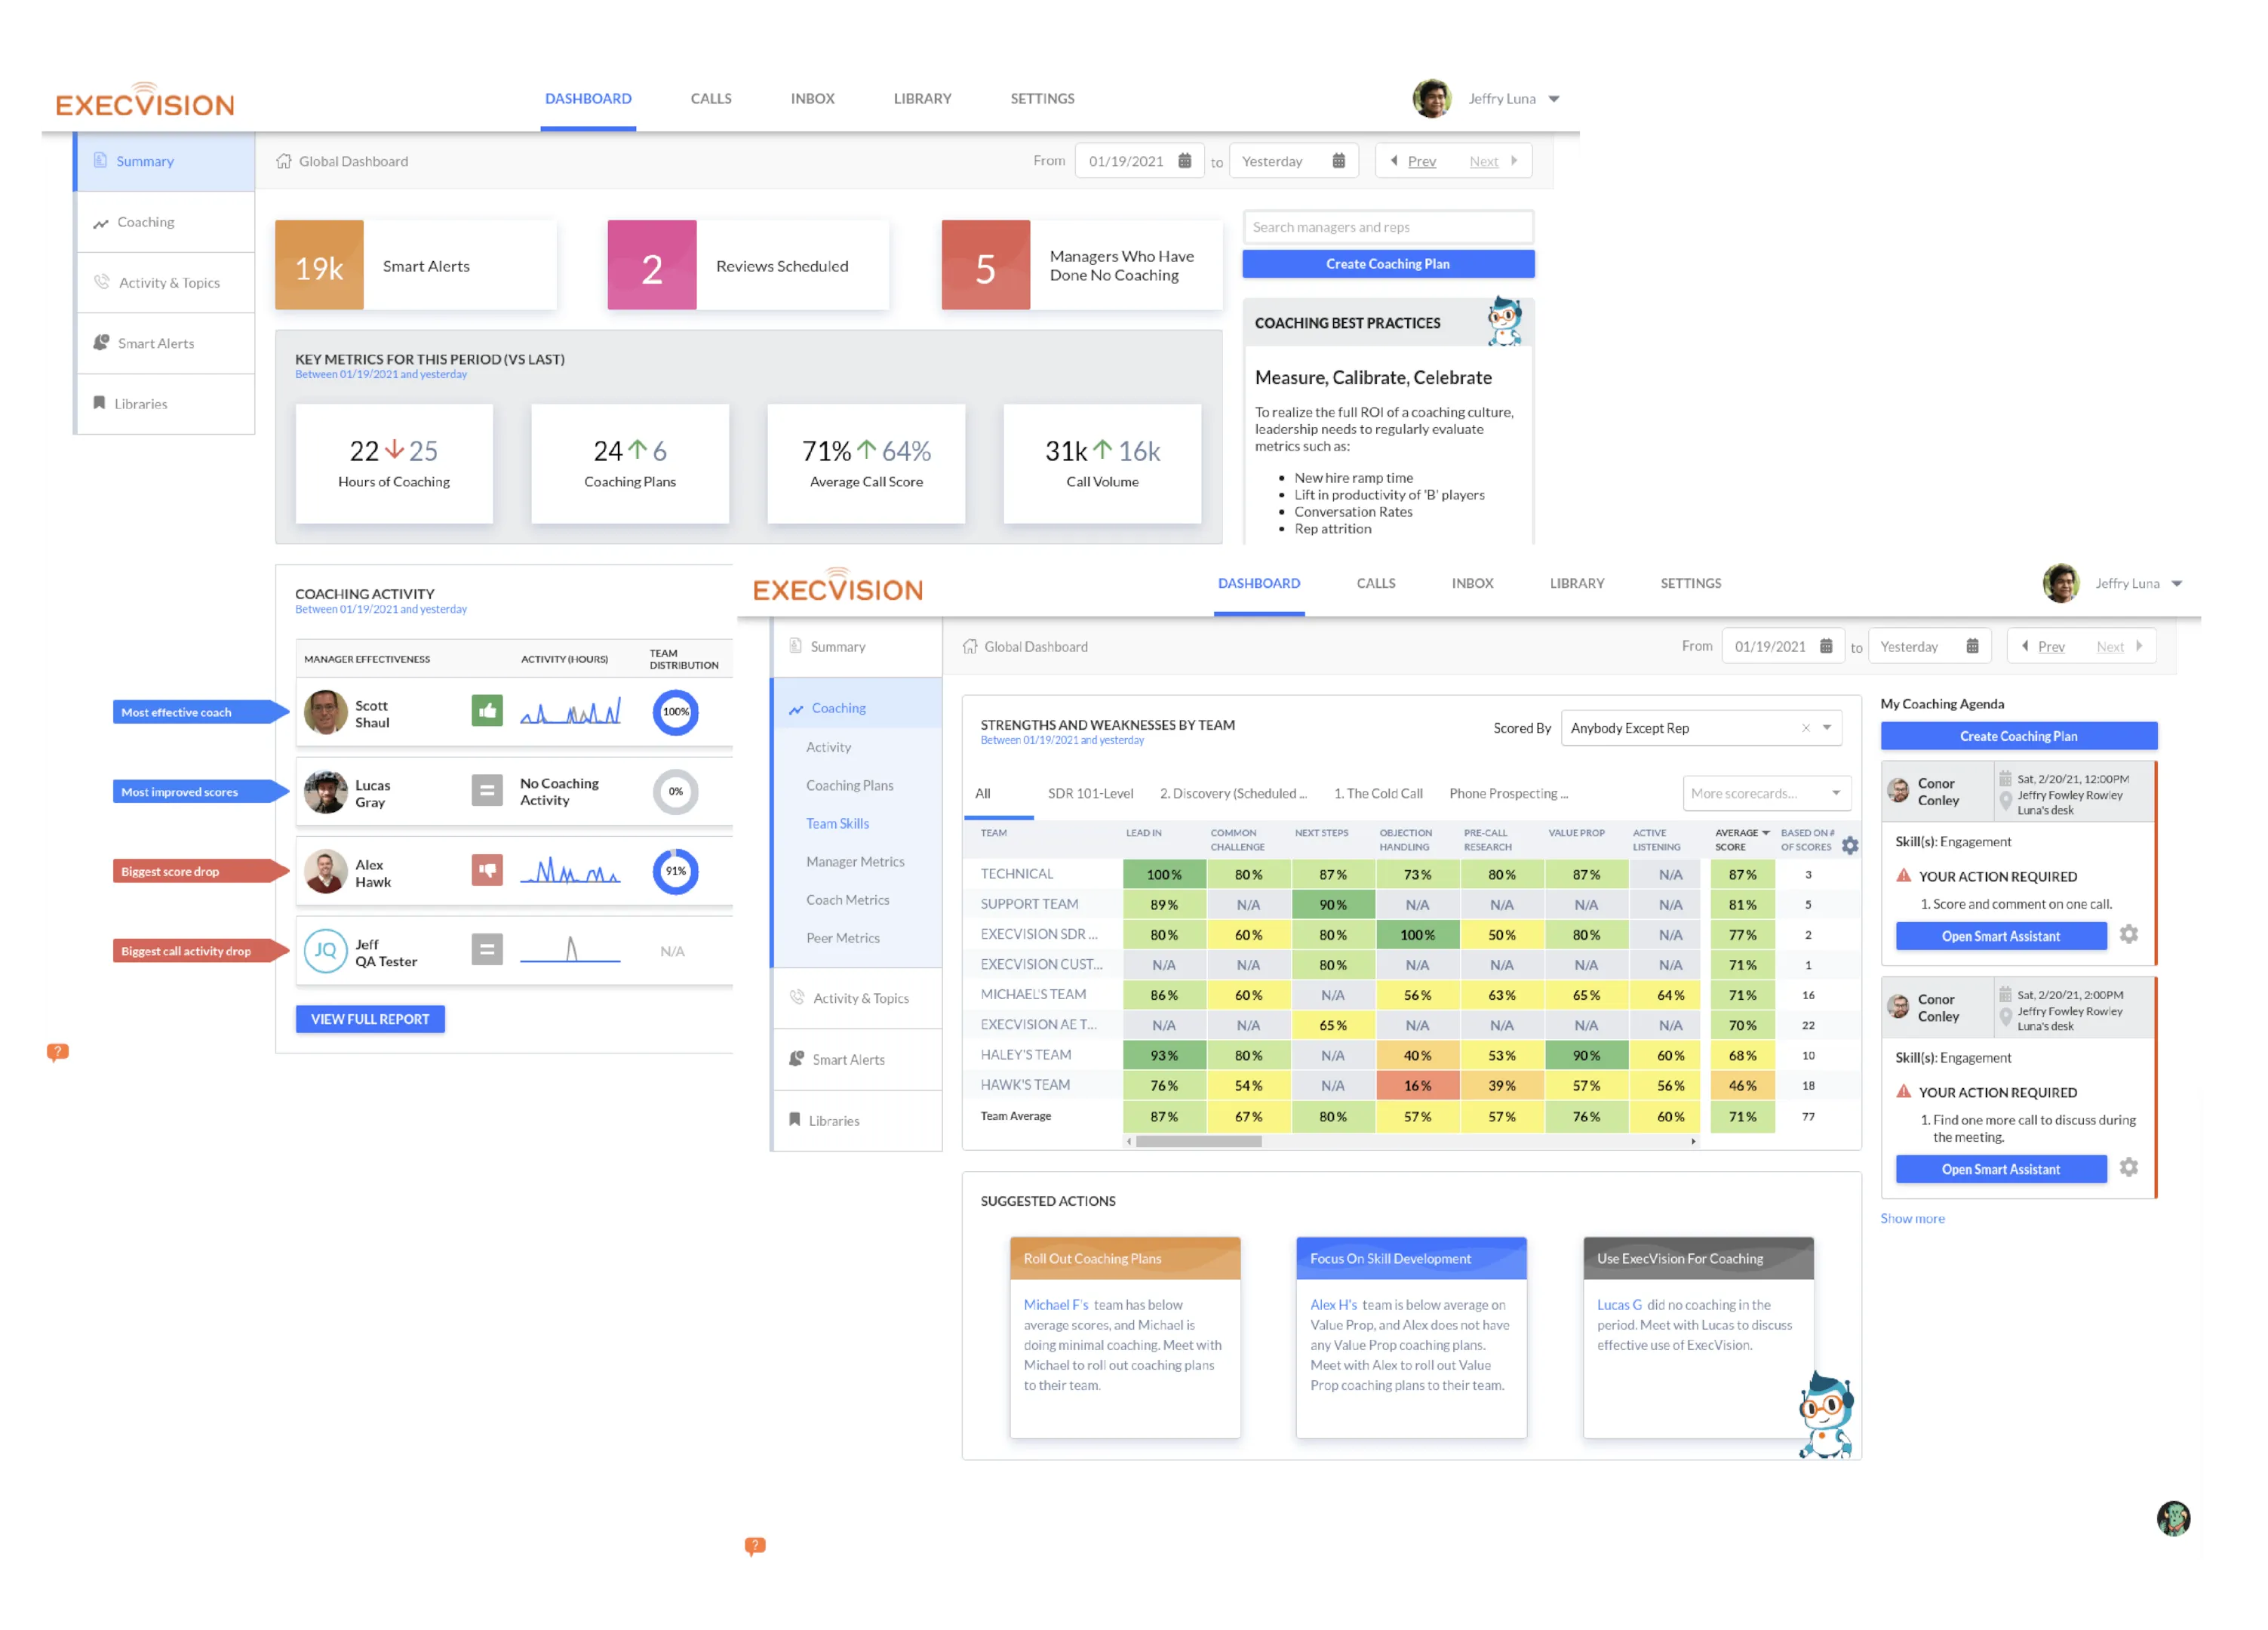This screenshot has height=1630, width=2268.
Task: Click the View Full Report button
Action: click(x=370, y=1019)
